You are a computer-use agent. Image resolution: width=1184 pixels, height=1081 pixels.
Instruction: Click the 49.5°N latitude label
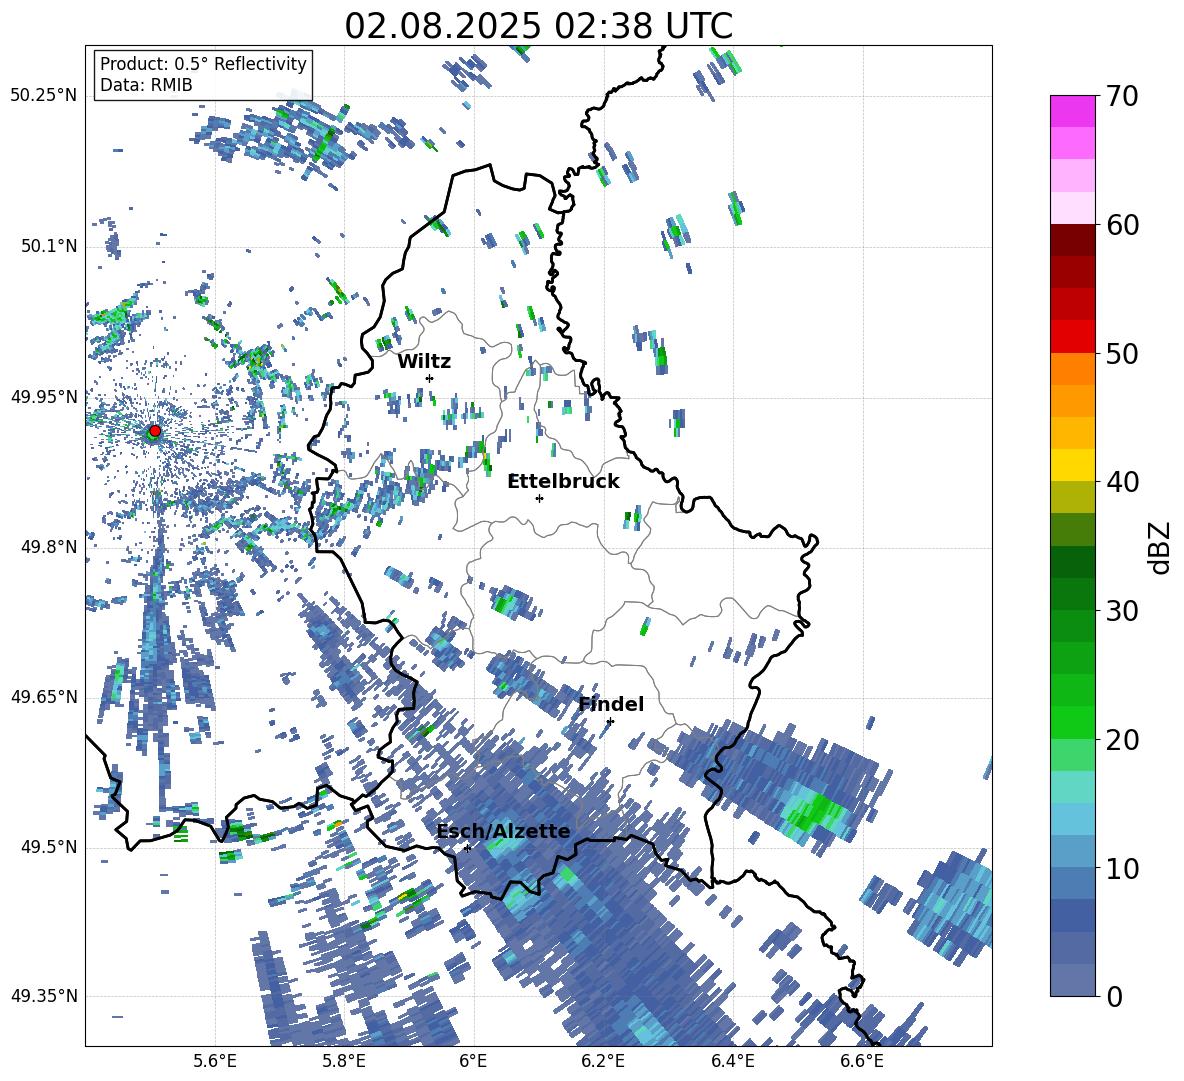coord(49,846)
